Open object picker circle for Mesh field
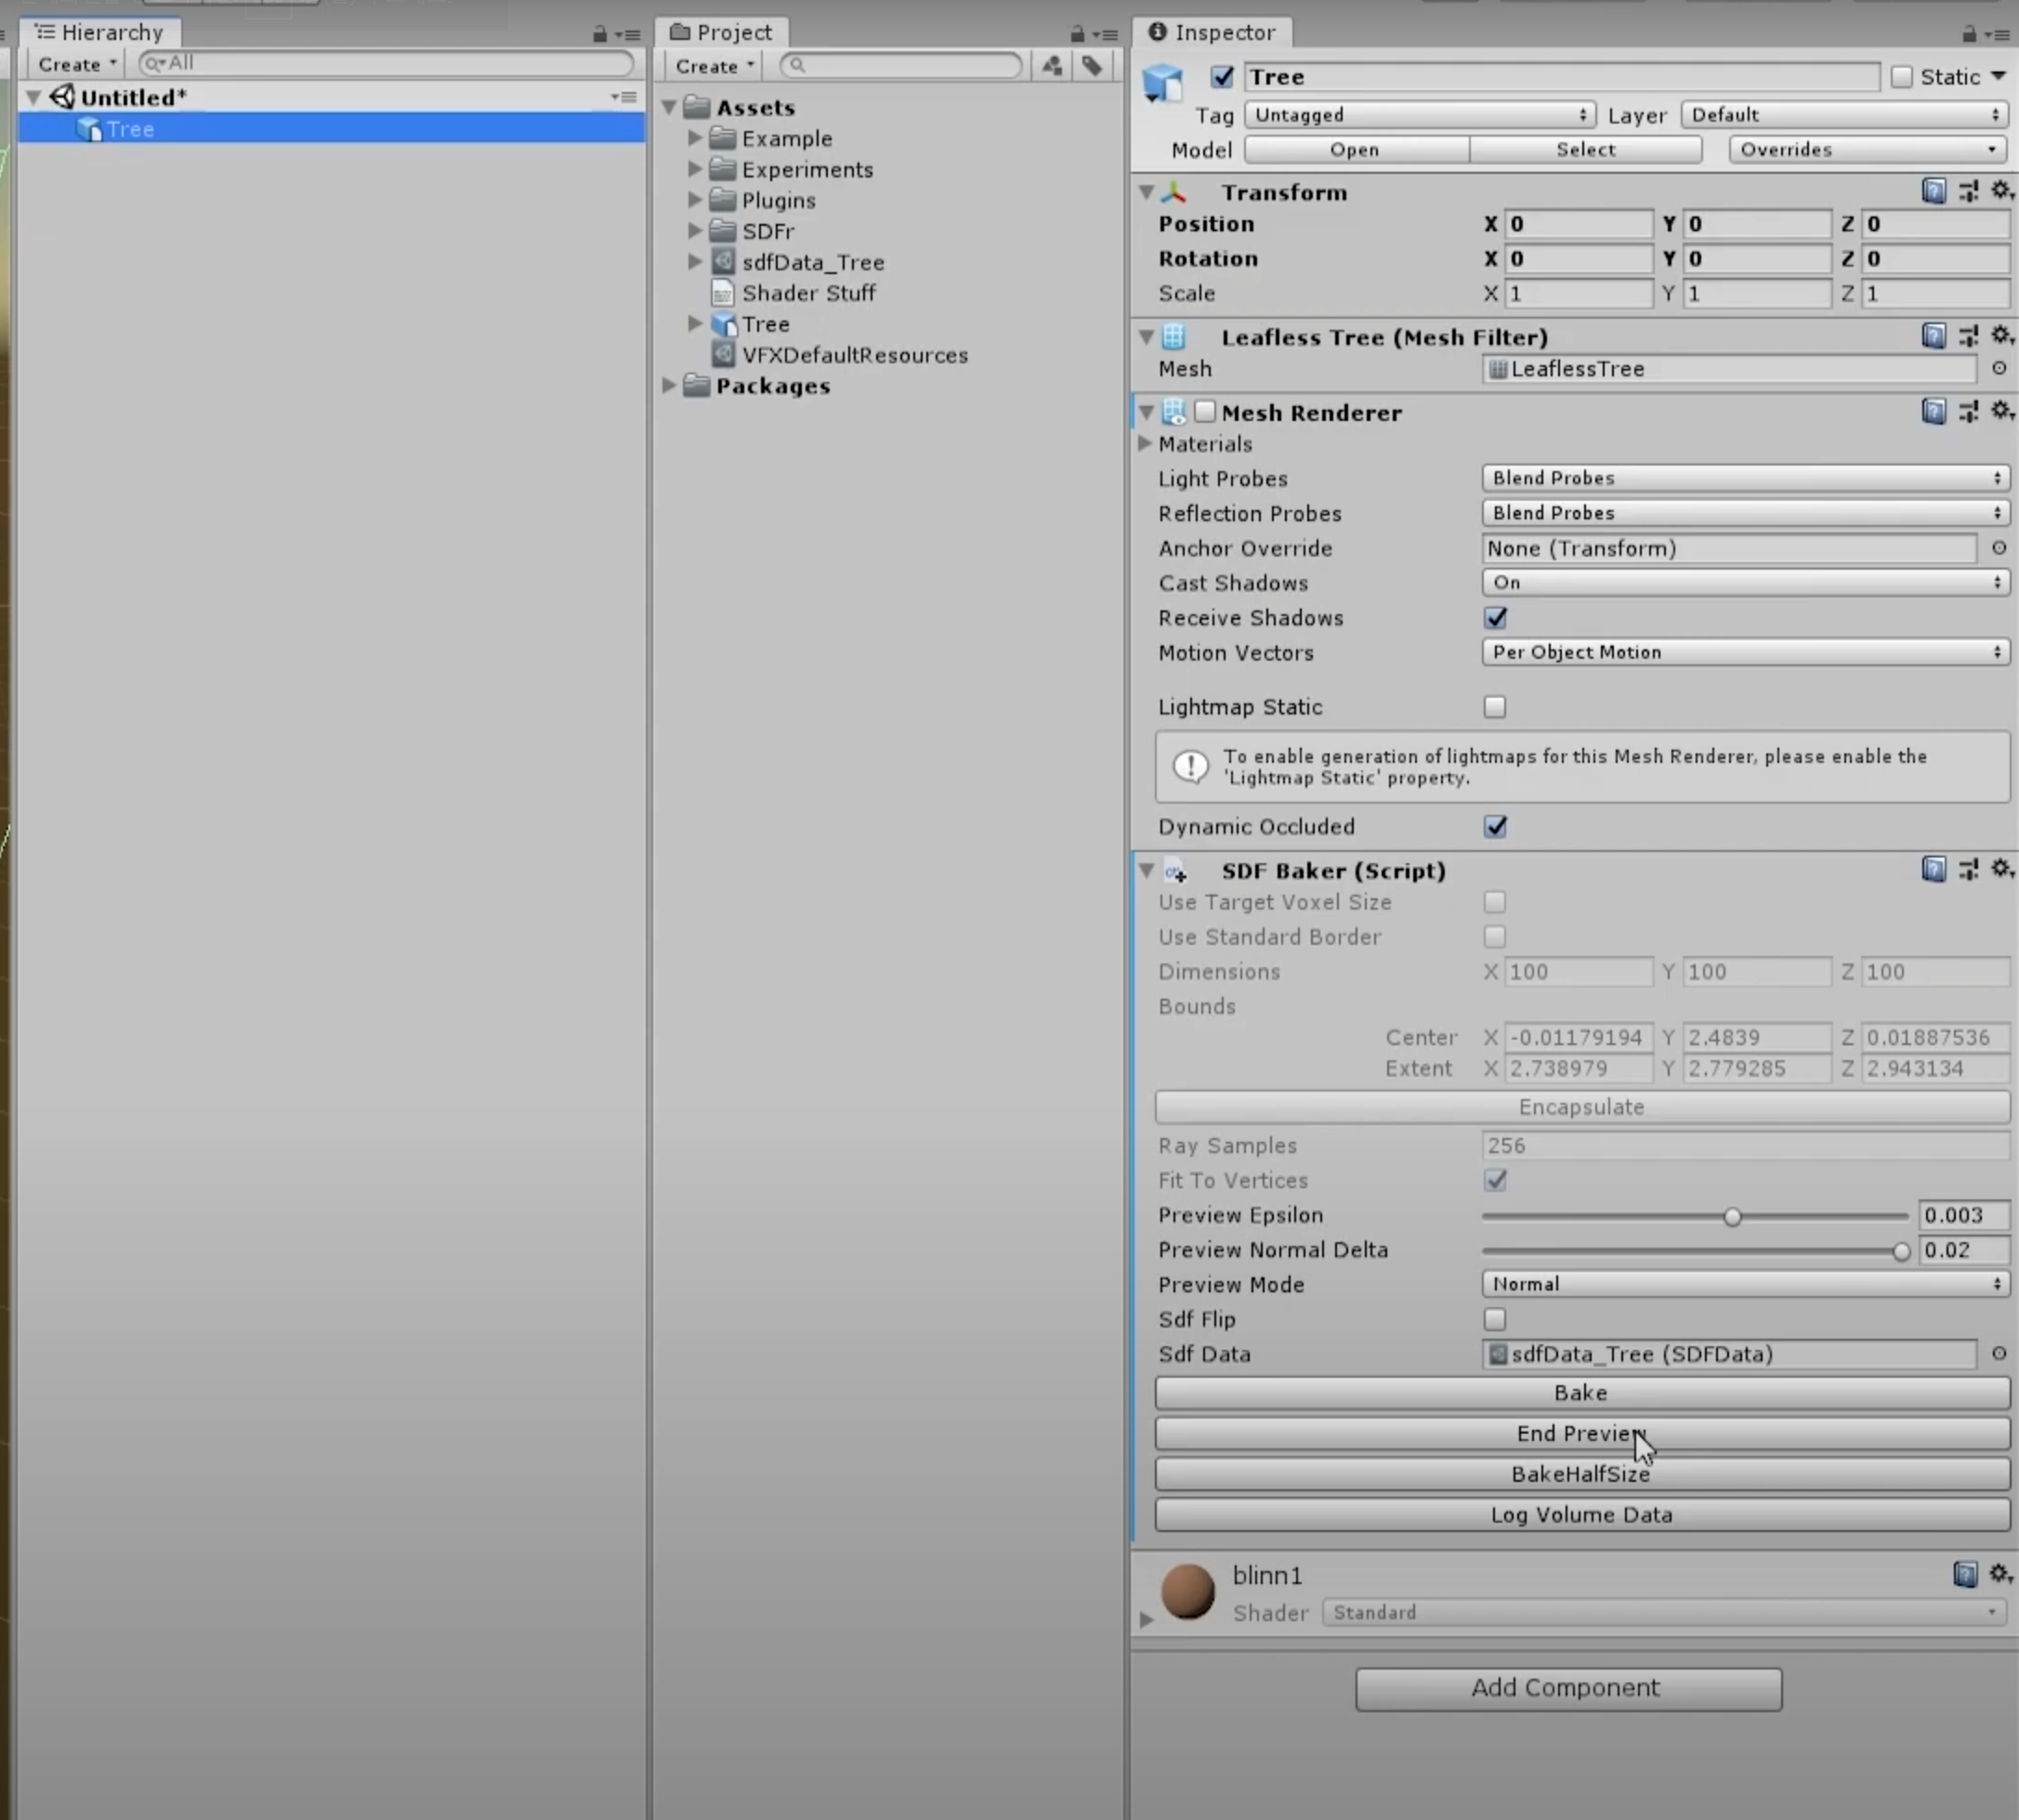This screenshot has width=2019, height=1820. tap(1998, 368)
